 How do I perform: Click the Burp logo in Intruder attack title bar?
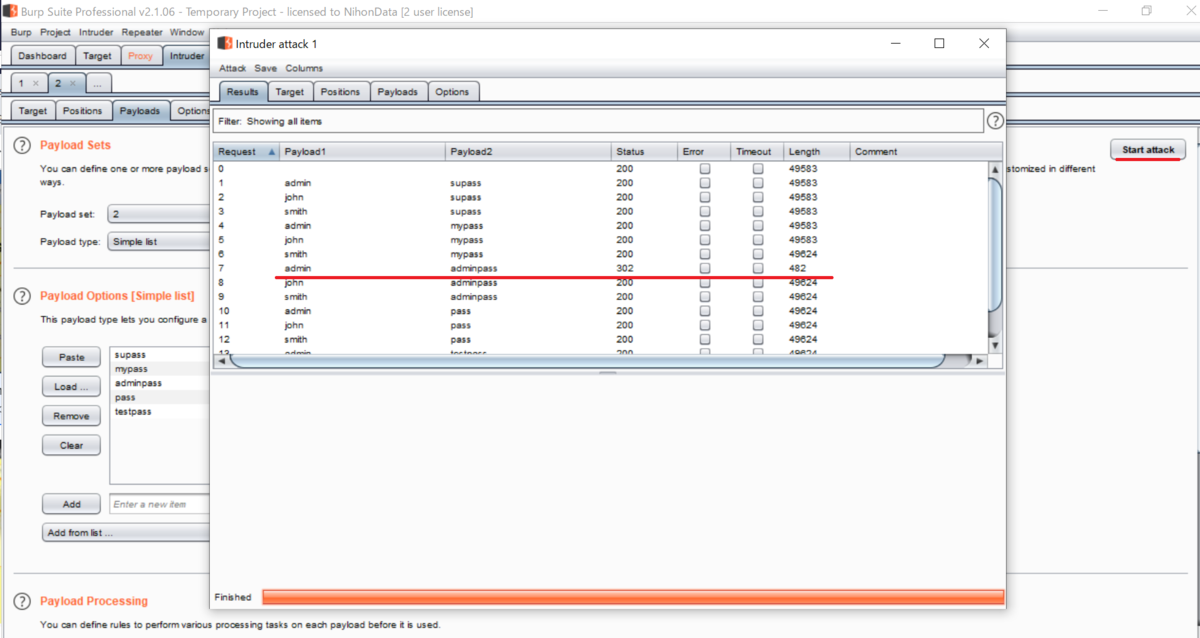pos(224,44)
